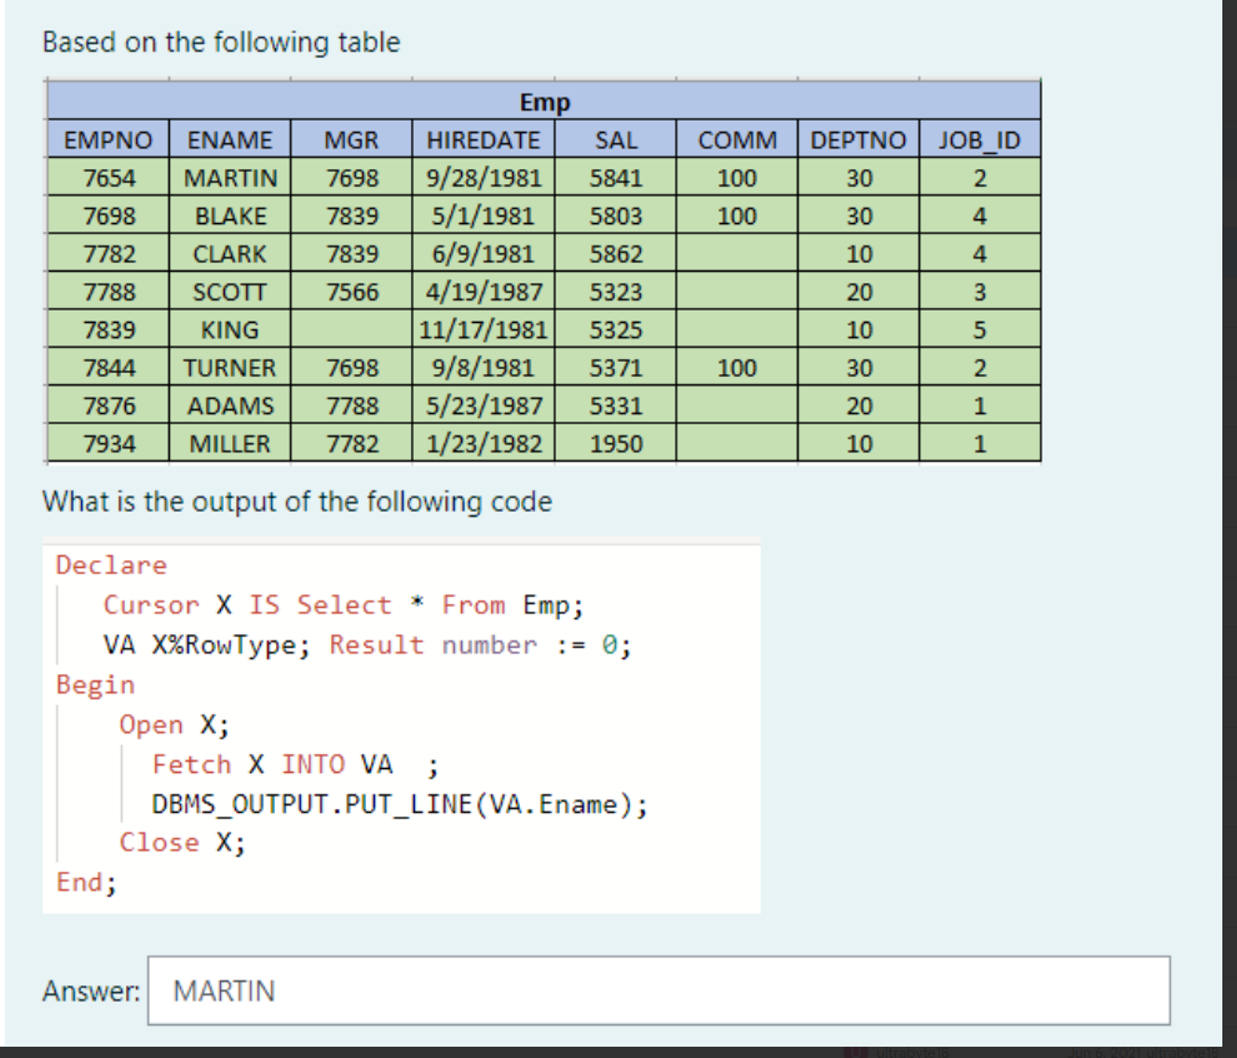
Task: Click hiredate cell 5/23/1987
Action: click(x=483, y=406)
